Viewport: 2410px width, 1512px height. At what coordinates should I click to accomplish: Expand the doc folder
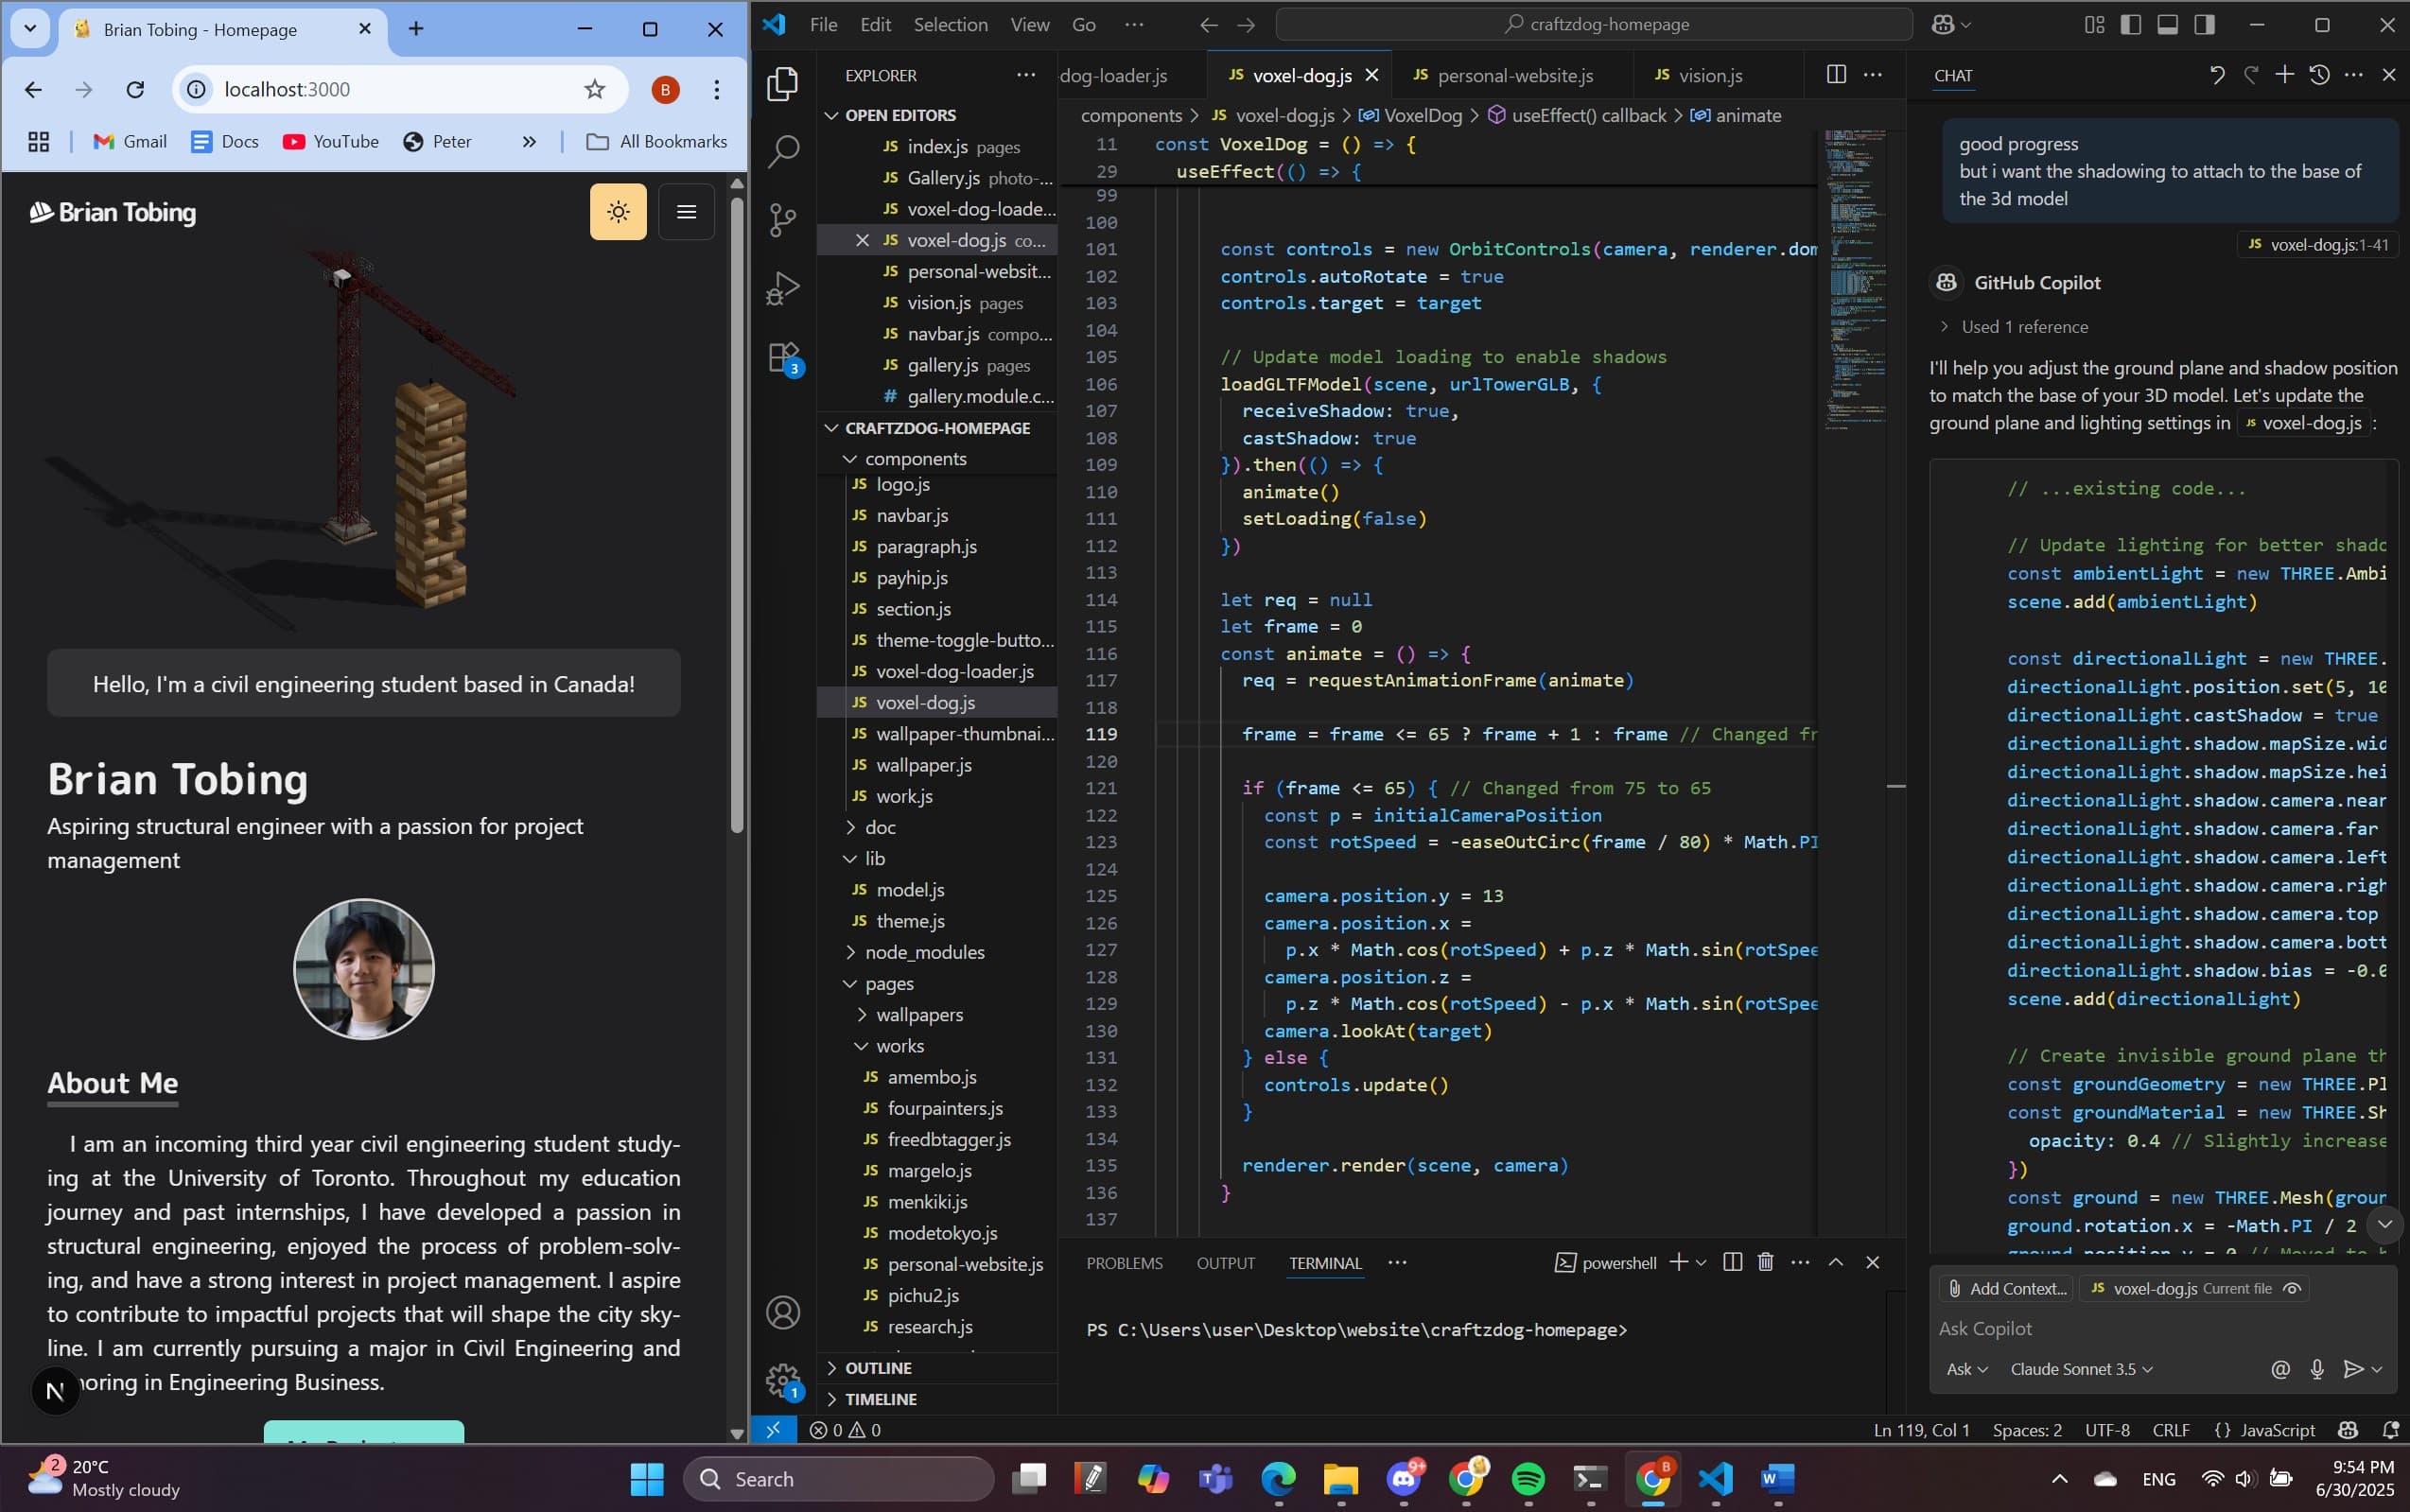point(880,827)
